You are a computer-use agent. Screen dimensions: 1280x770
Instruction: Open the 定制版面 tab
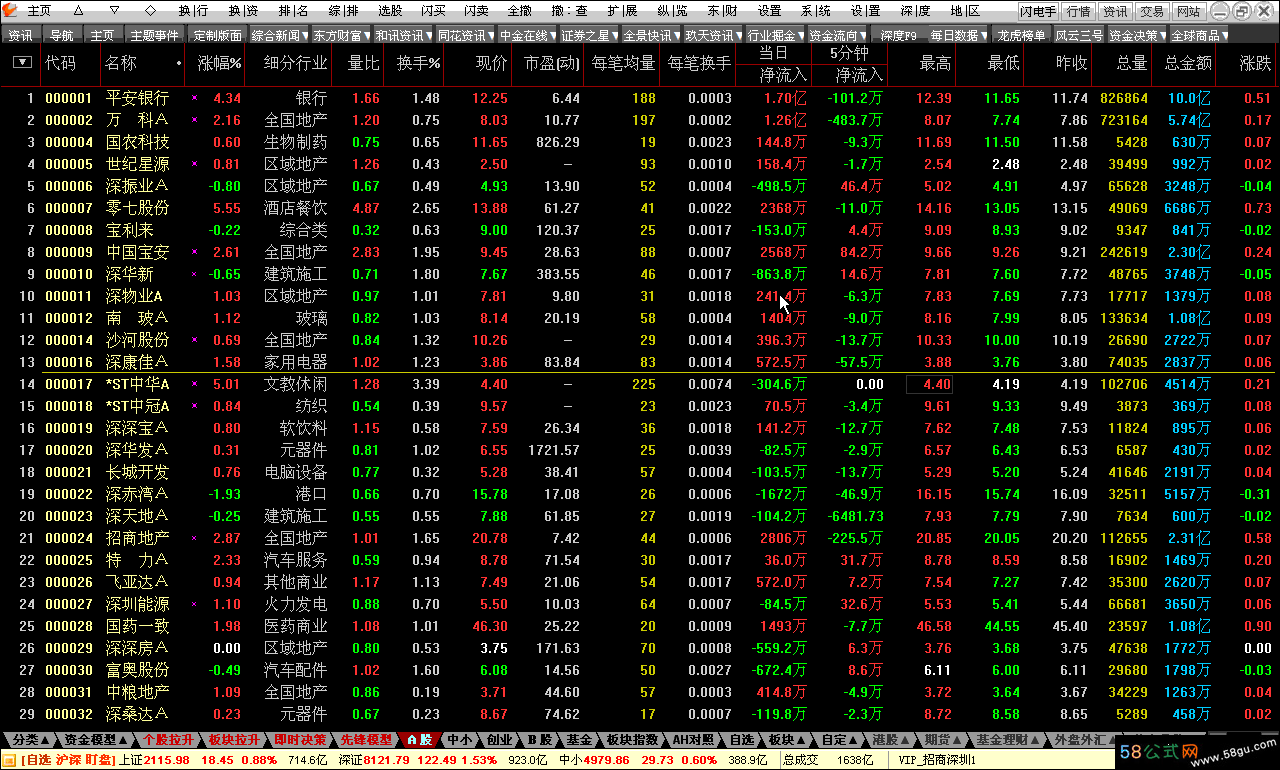tap(217, 35)
